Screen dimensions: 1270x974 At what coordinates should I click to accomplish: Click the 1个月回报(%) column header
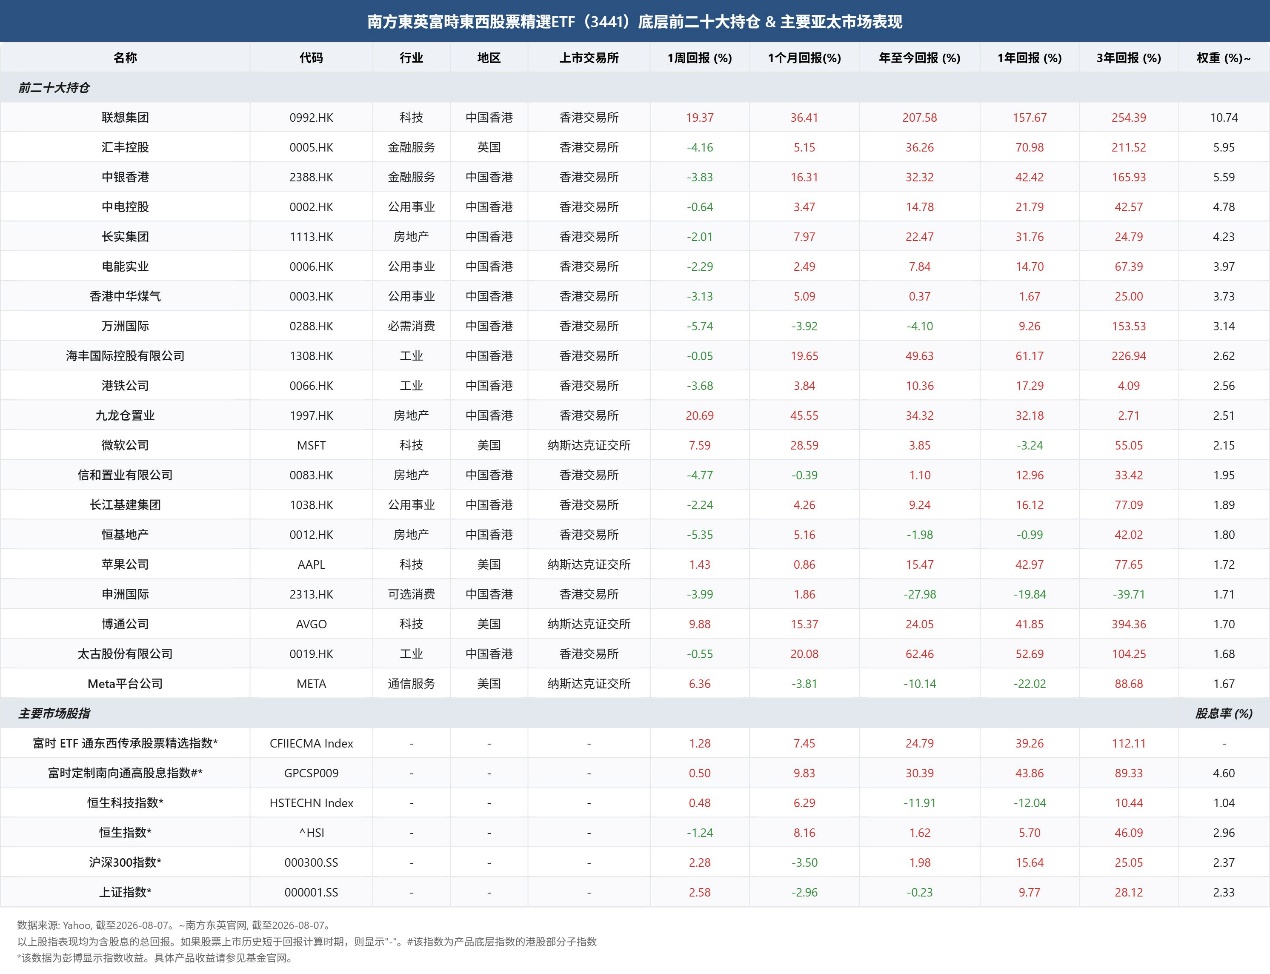point(804,58)
